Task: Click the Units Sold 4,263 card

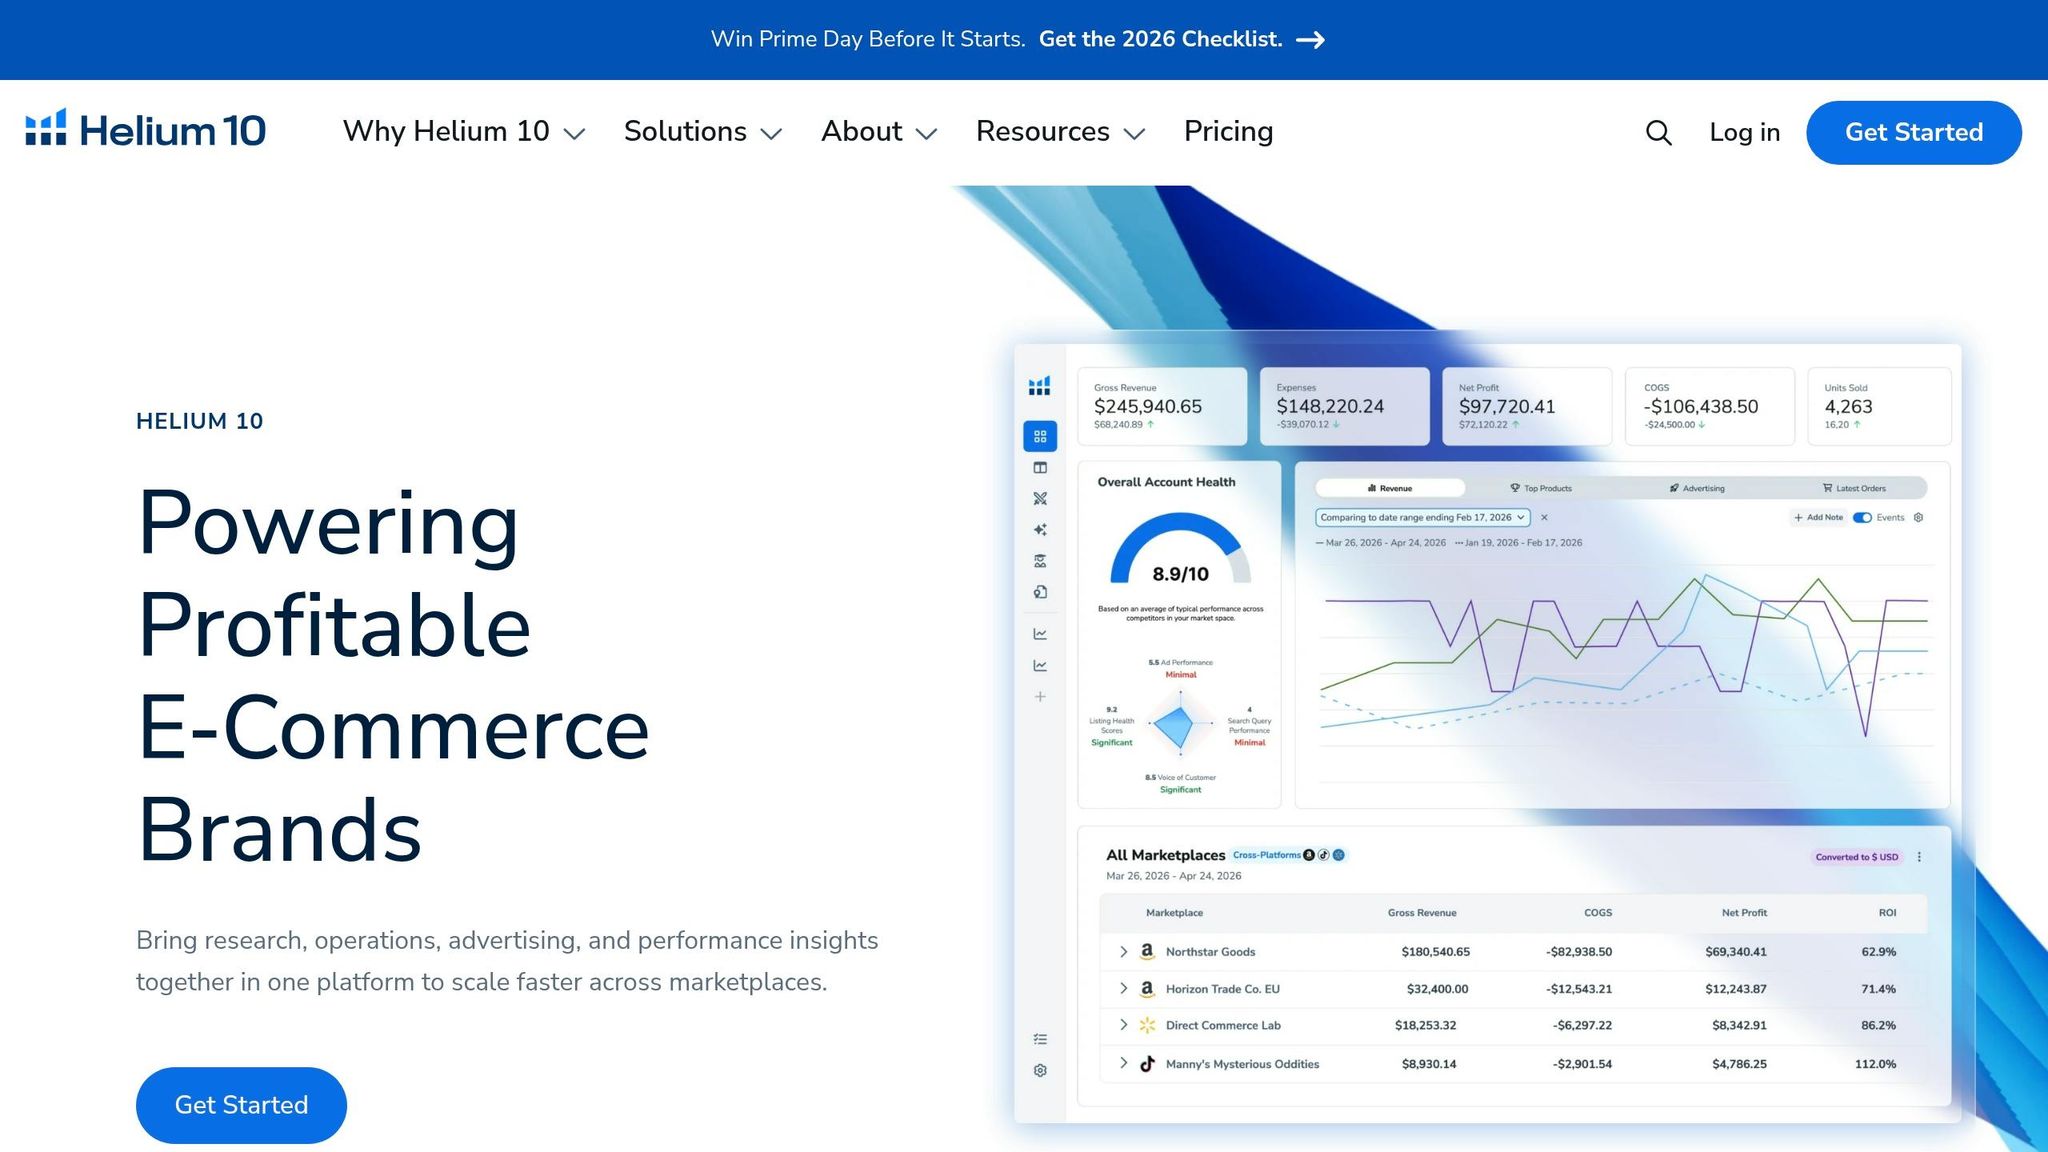Action: coord(1880,406)
